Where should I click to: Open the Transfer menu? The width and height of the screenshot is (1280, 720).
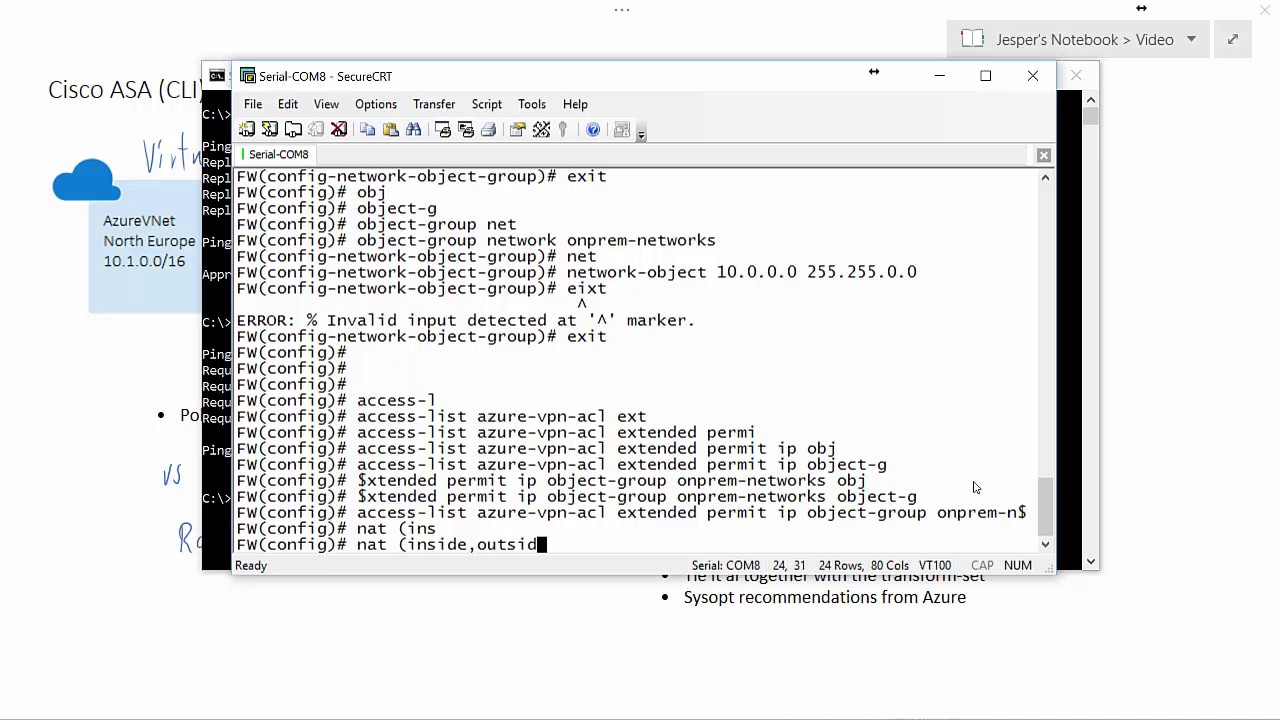434,104
